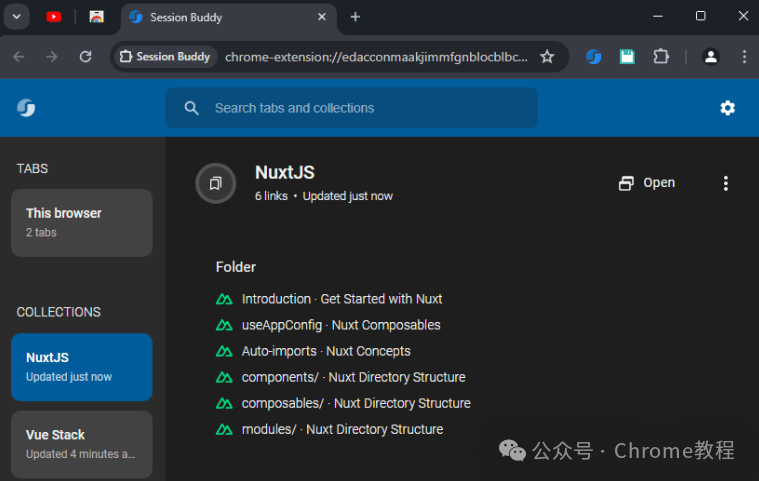Click Nuxt favicon beside components/ link

[x=224, y=377]
